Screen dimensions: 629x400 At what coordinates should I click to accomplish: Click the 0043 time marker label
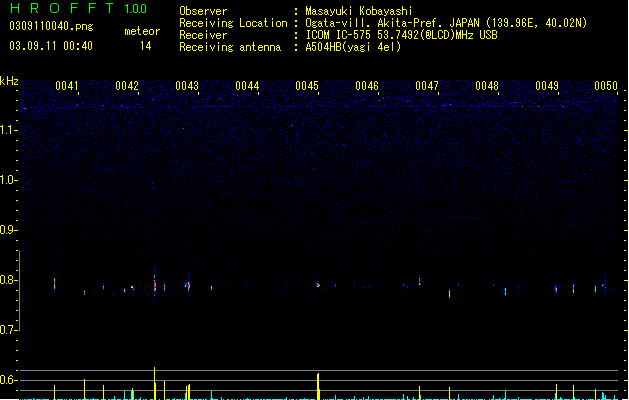(x=187, y=86)
